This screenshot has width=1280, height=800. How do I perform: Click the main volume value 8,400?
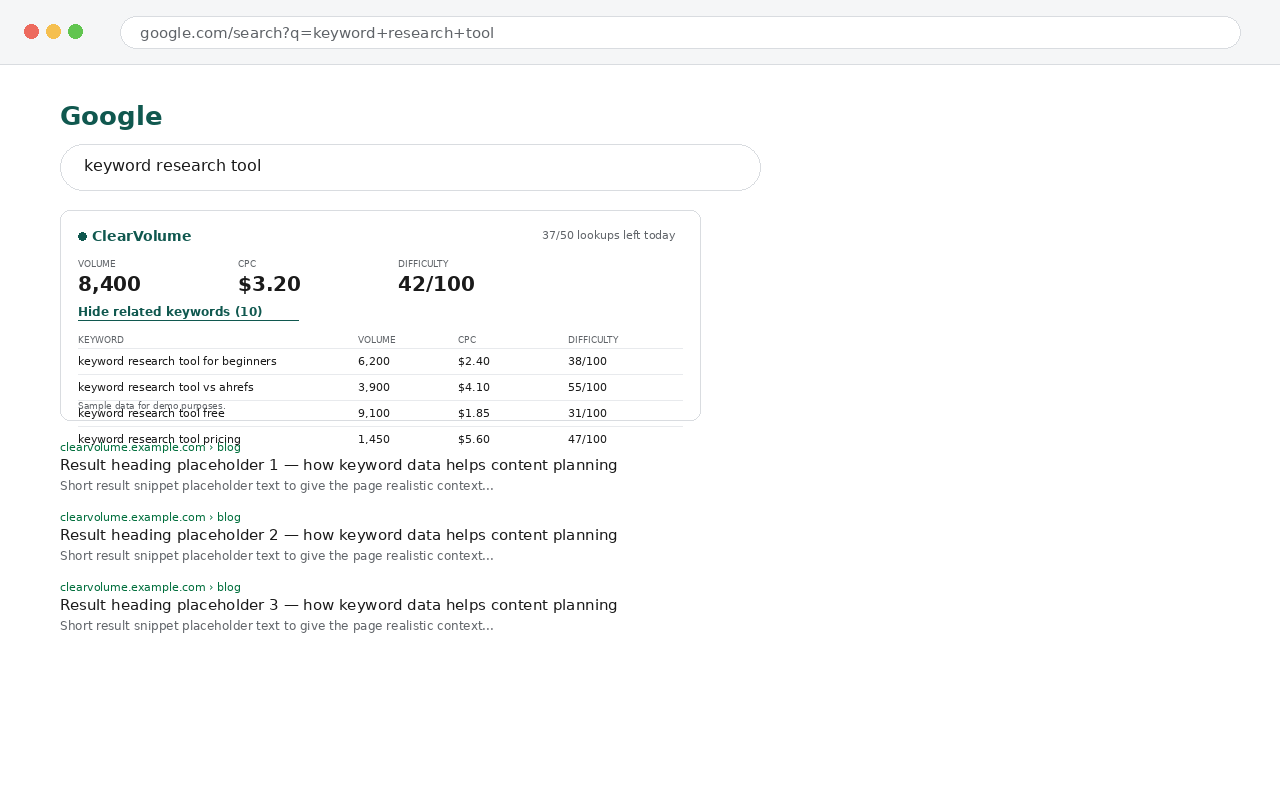point(109,284)
